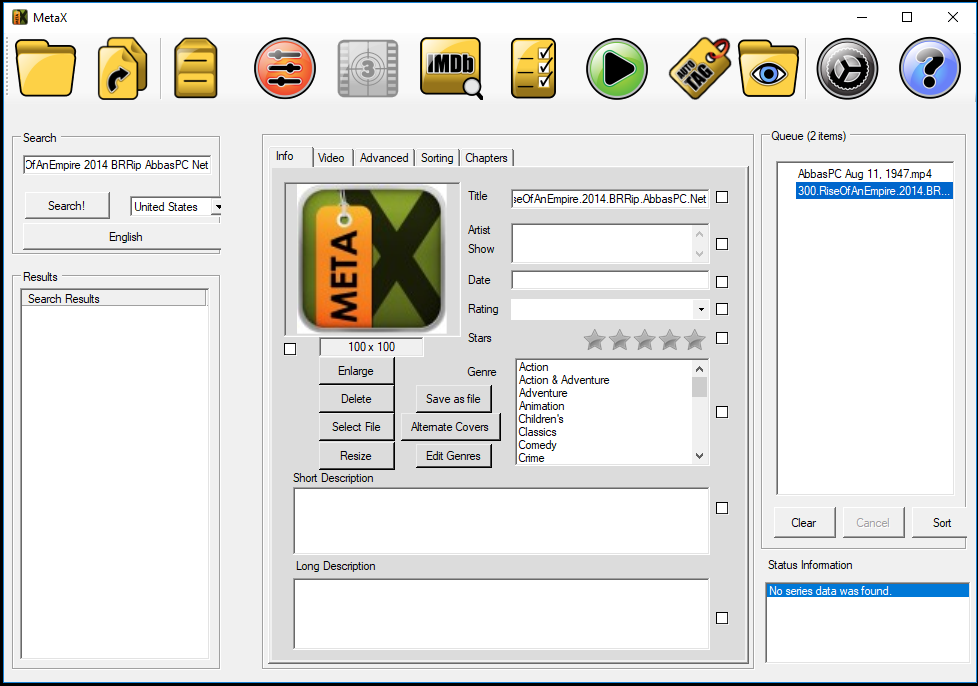Select Comedy in the Genre list
The image size is (978, 686).
point(538,445)
